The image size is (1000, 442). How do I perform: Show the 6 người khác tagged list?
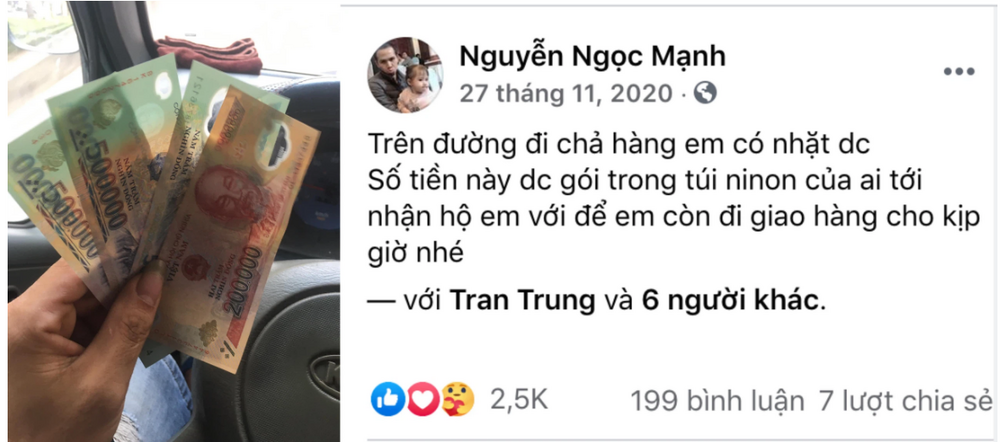[729, 301]
